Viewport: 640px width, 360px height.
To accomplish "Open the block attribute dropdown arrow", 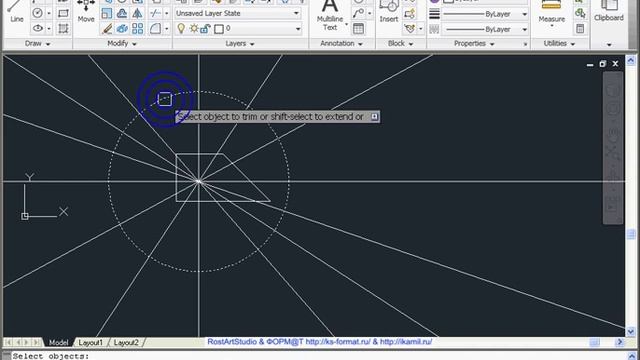I will pos(421,29).
